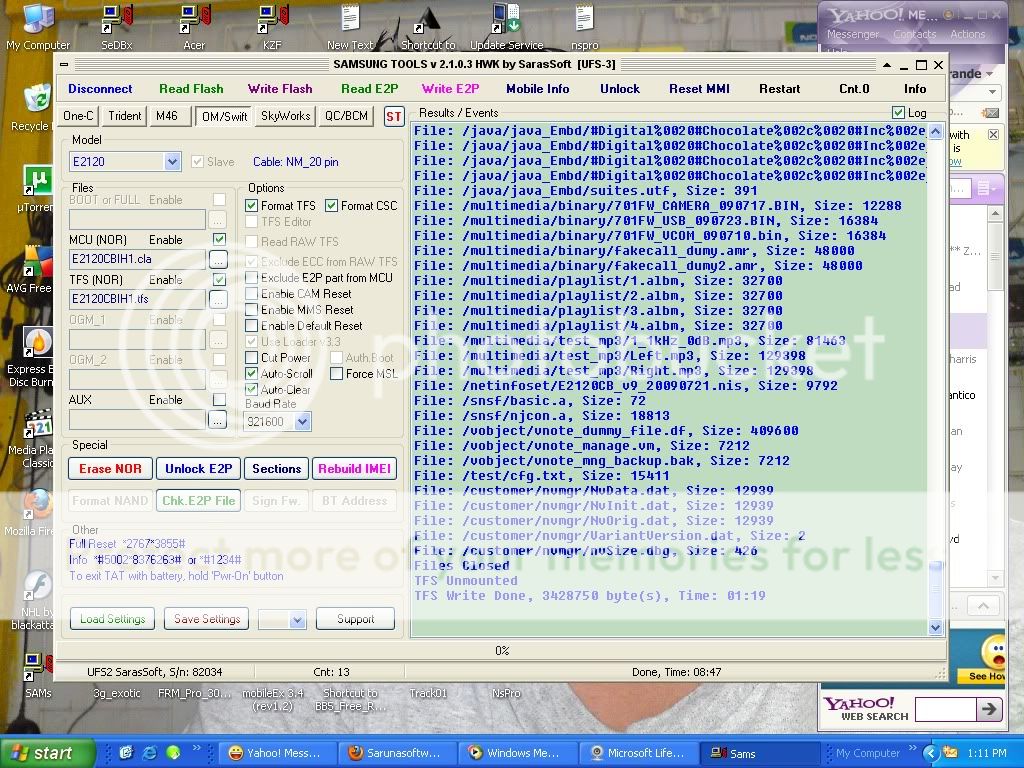The image size is (1024, 768).
Task: Browse for the AUX file
Action: pyautogui.click(x=218, y=420)
